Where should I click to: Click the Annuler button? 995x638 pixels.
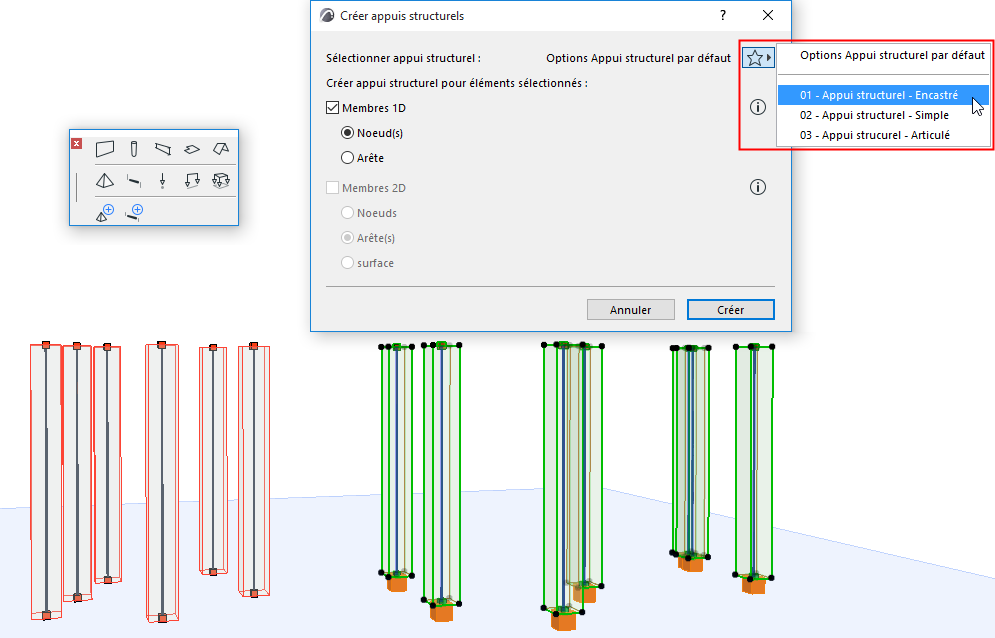[630, 310]
